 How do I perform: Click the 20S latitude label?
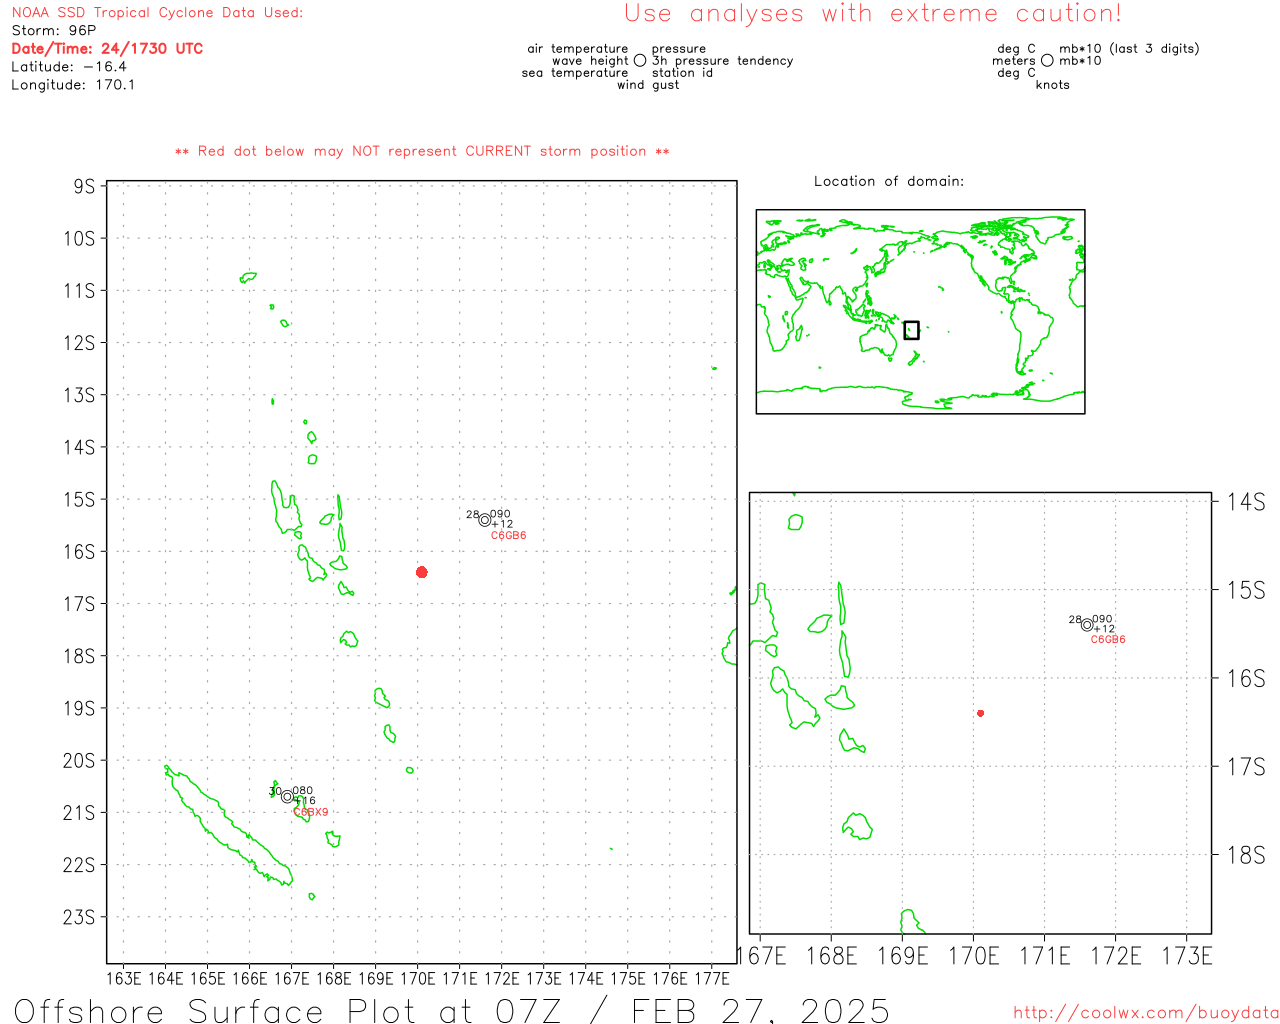(79, 760)
